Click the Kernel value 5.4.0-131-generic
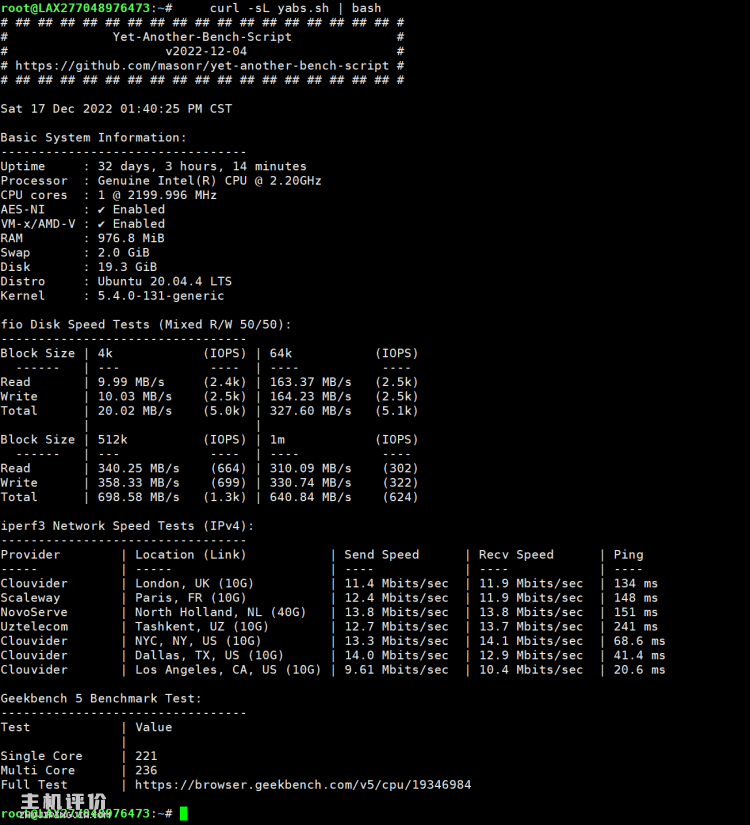Image resolution: width=750 pixels, height=825 pixels. click(x=161, y=296)
